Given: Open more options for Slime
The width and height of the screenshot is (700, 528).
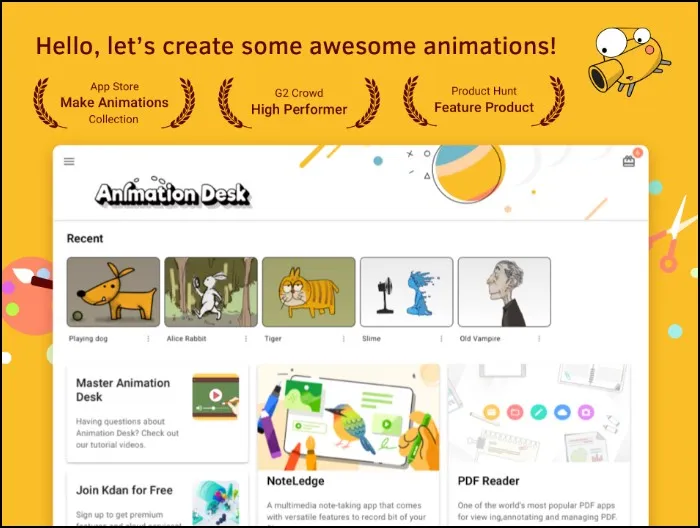Looking at the screenshot, I should (x=442, y=339).
